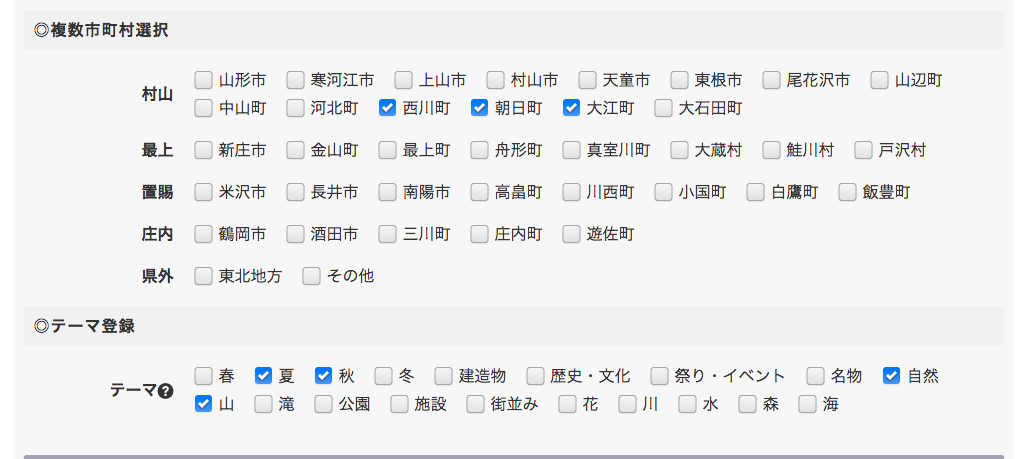Select the その他 checkbox
The image size is (1026, 459).
click(311, 275)
